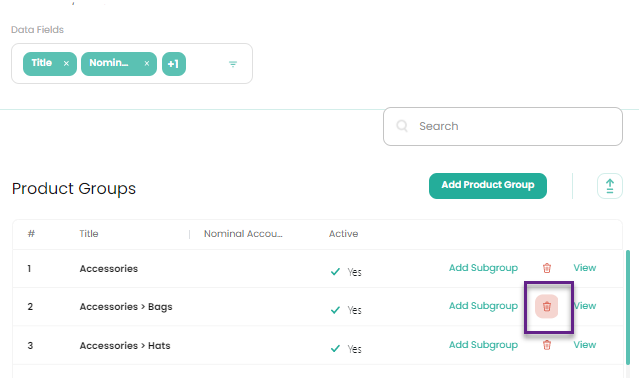The width and height of the screenshot is (639, 378).
Task: Click the Active checkmark for Accessories > Bags
Action: click(x=335, y=310)
